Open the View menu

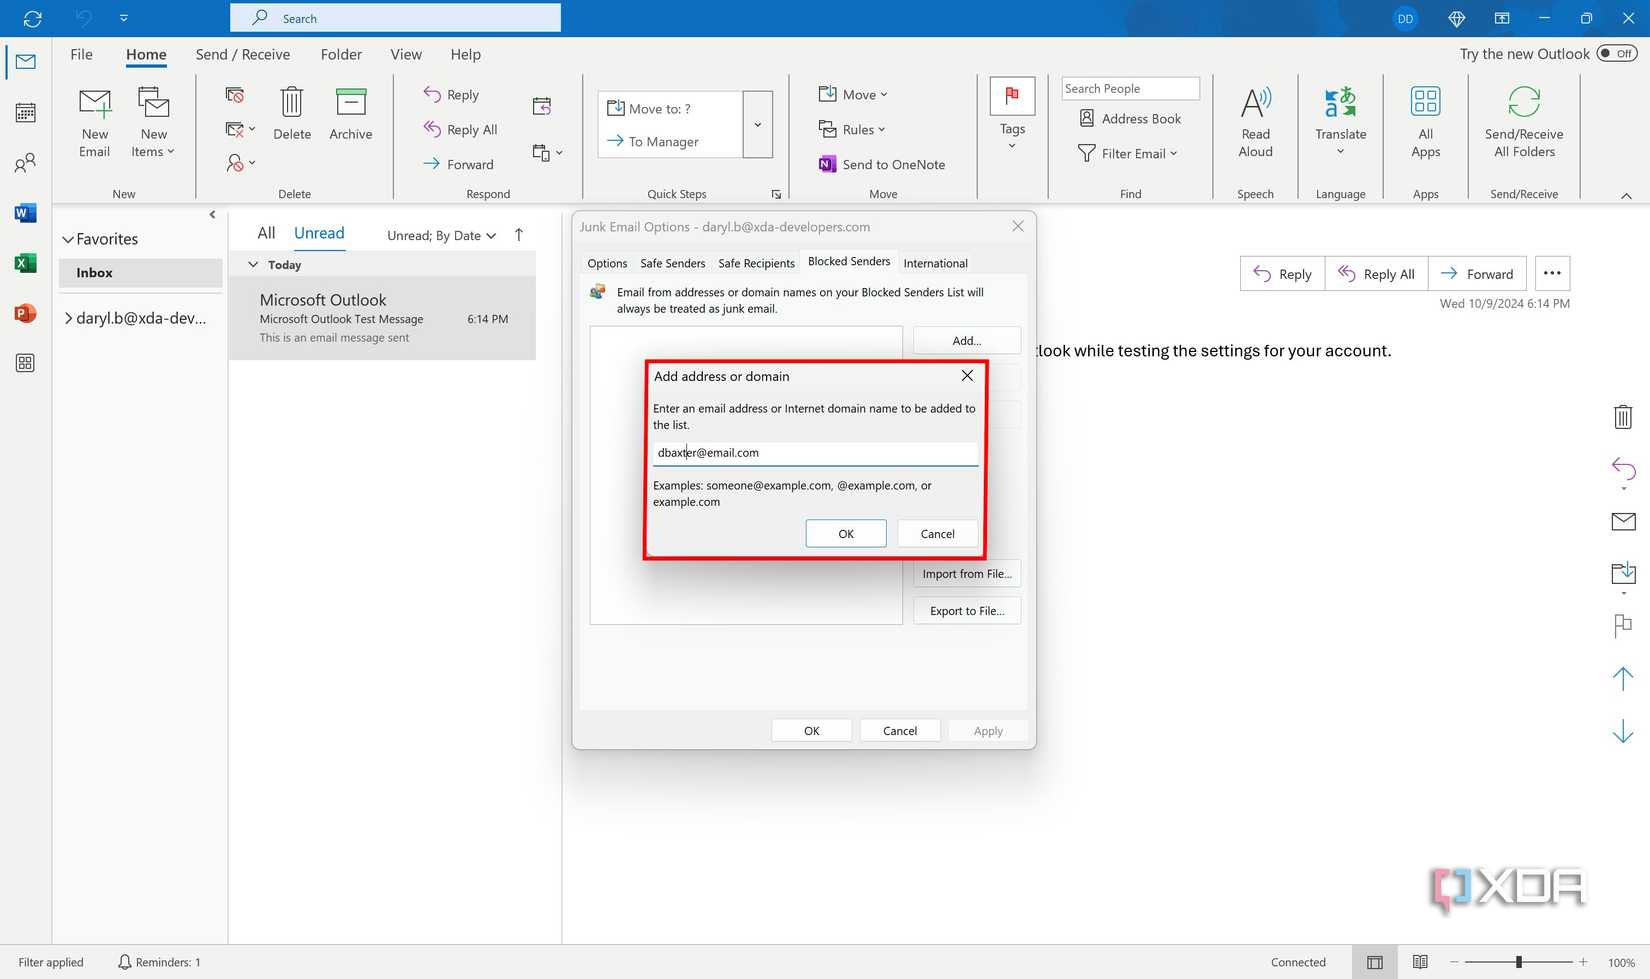[x=405, y=54]
